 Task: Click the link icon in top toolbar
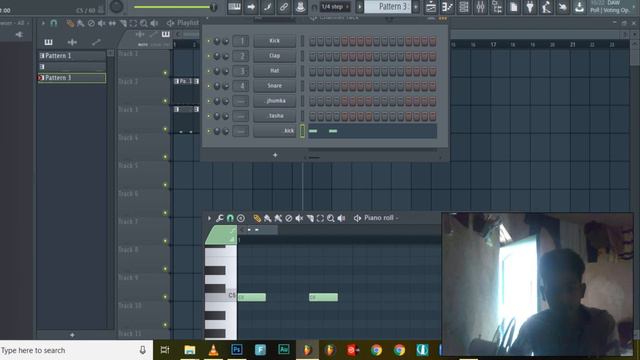(284, 7)
